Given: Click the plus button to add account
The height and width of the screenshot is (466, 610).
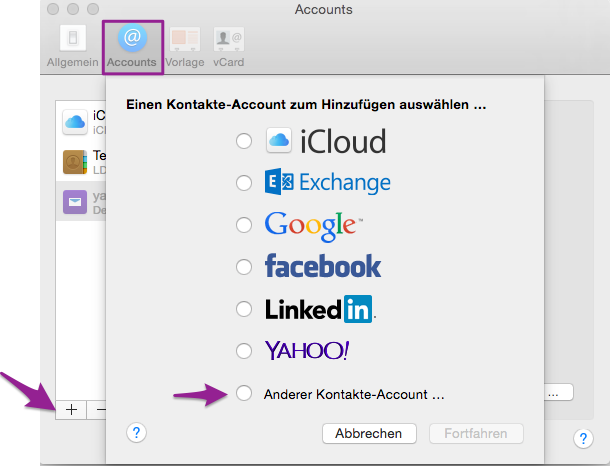Looking at the screenshot, I should [x=70, y=410].
